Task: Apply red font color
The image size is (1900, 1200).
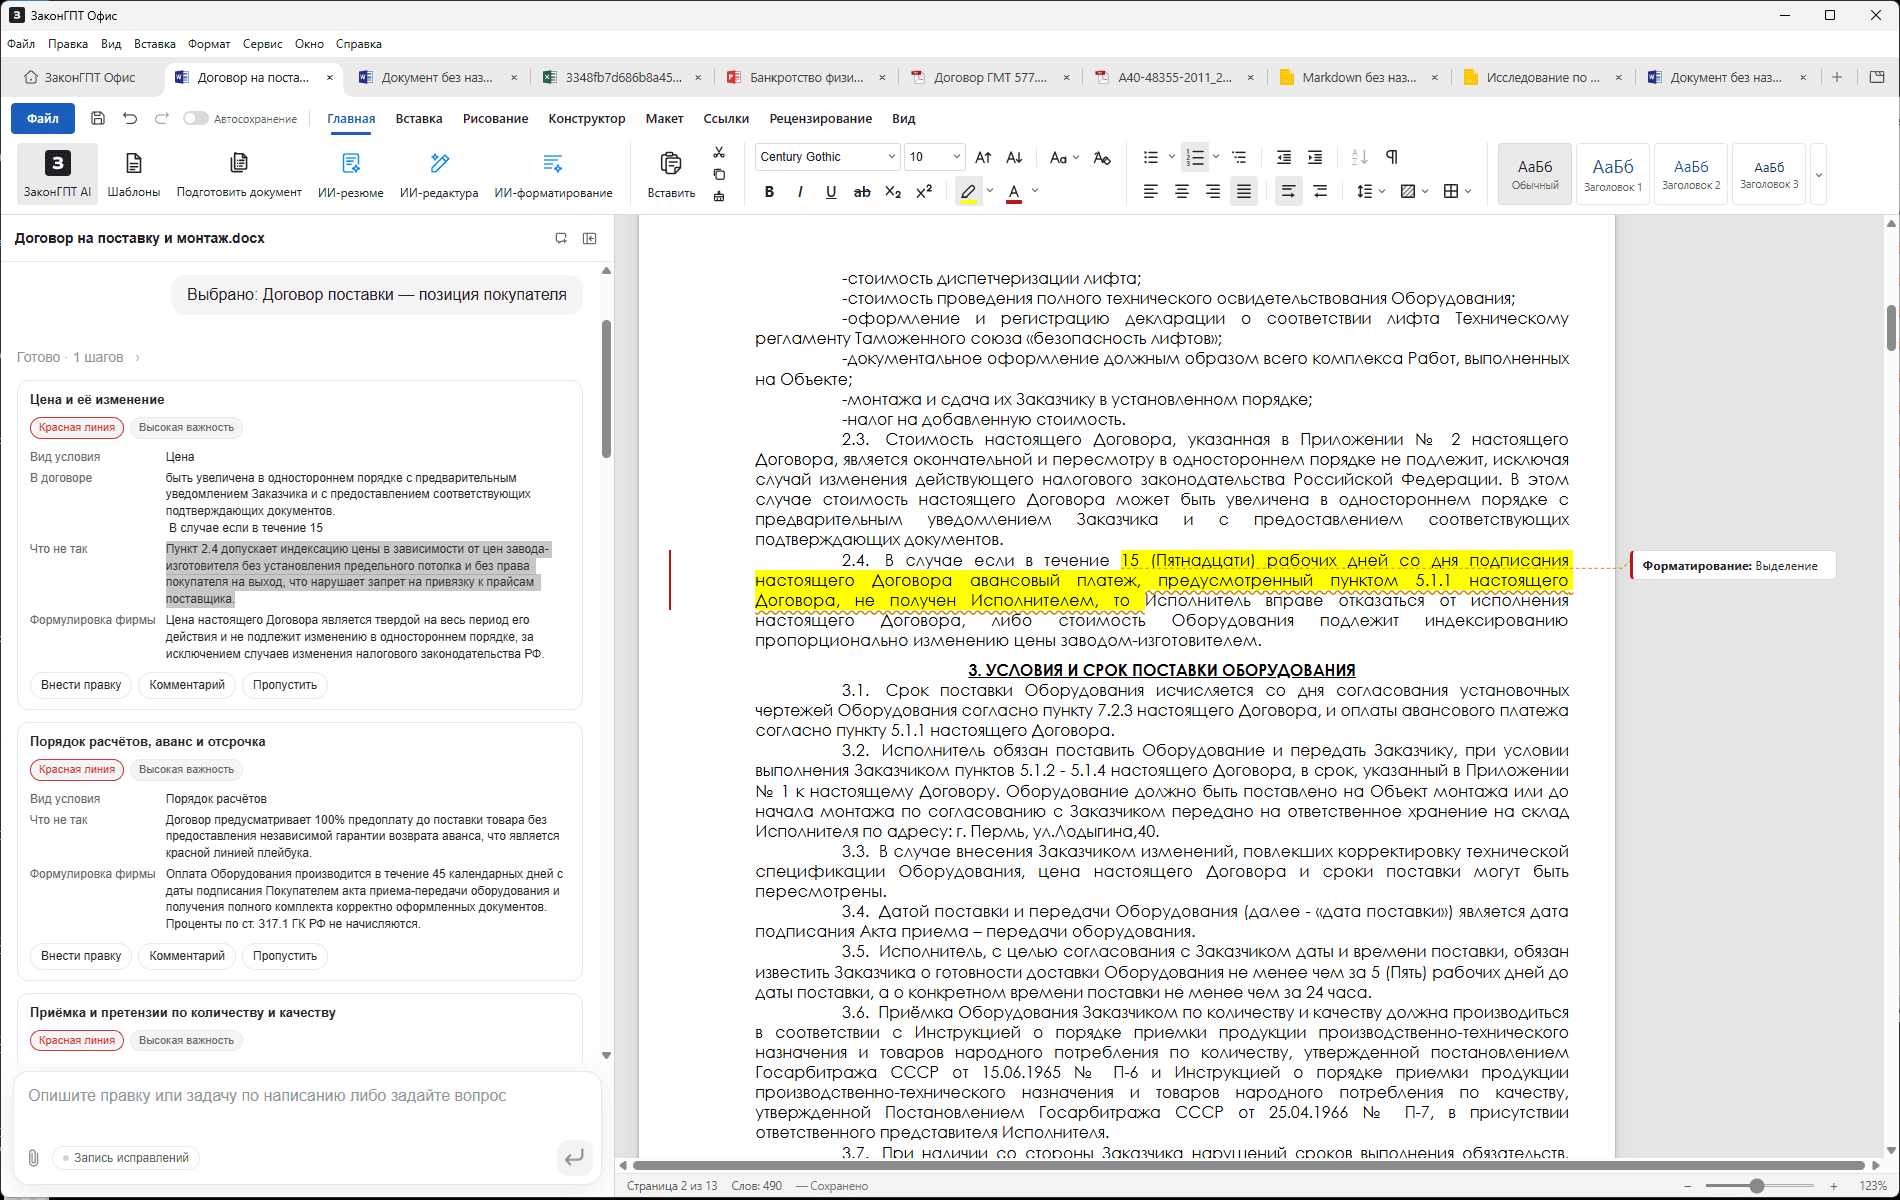Action: (1014, 192)
